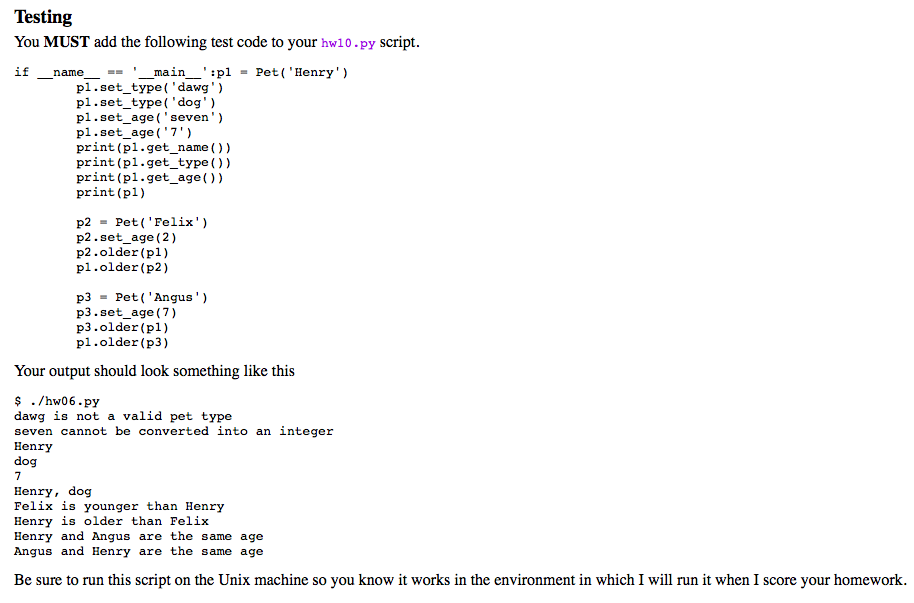Click "Your output should look something like this"
The height and width of the screenshot is (603, 914).
[x=155, y=371]
